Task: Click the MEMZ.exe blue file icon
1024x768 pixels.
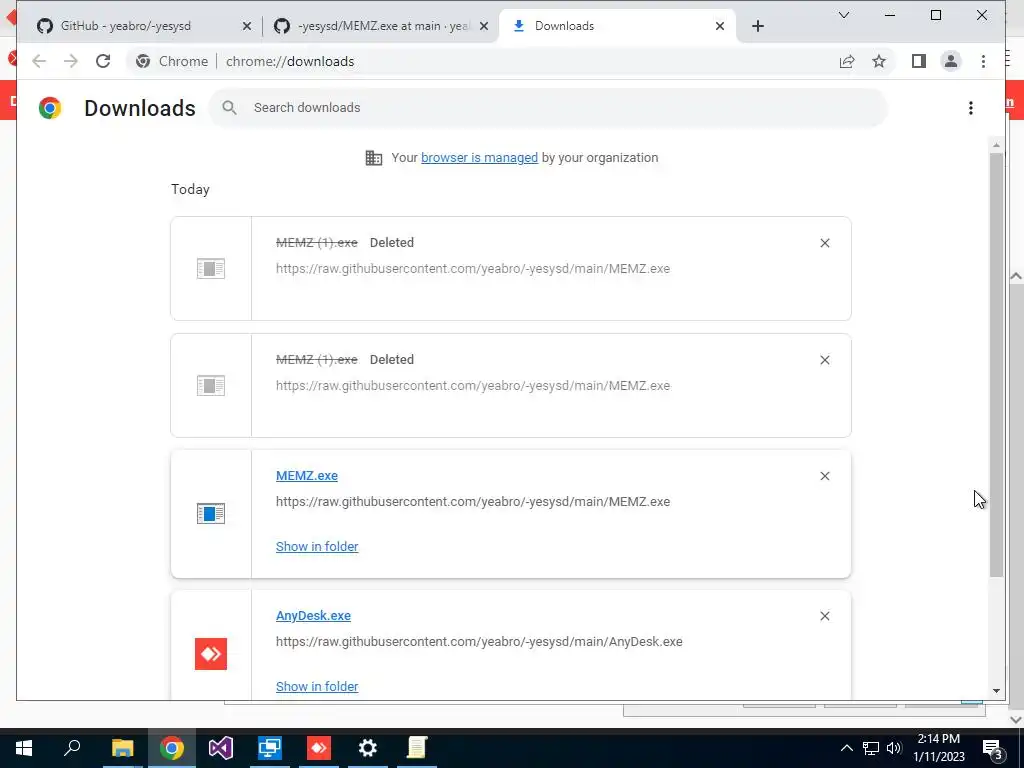Action: coord(211,513)
